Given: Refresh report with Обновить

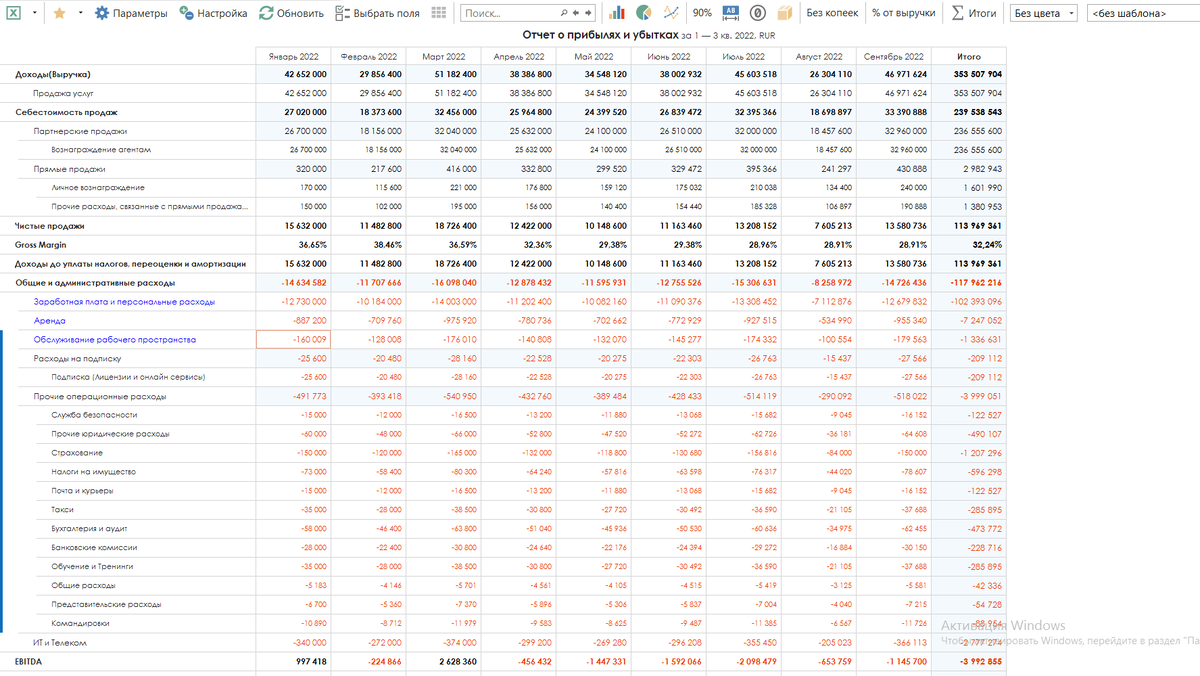Looking at the screenshot, I should [291, 13].
